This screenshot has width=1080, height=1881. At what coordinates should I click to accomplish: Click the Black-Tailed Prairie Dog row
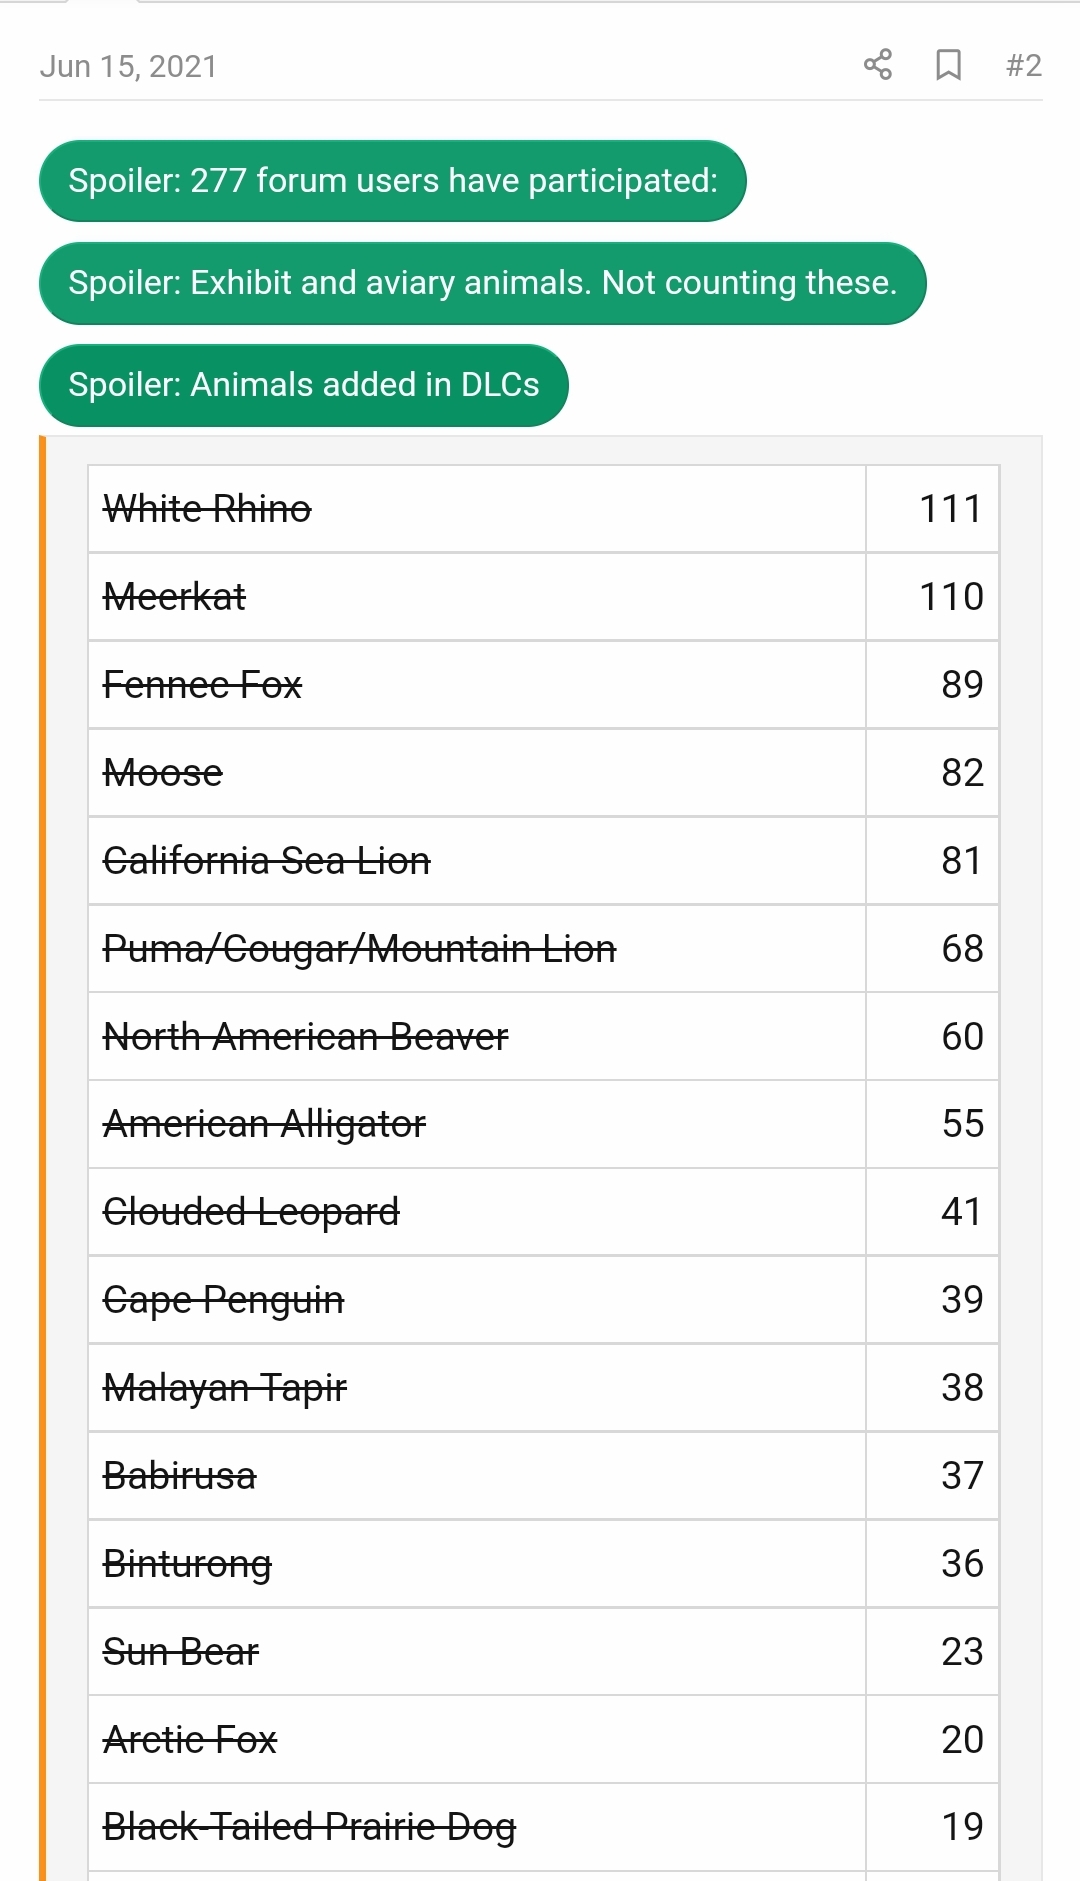(x=543, y=1827)
